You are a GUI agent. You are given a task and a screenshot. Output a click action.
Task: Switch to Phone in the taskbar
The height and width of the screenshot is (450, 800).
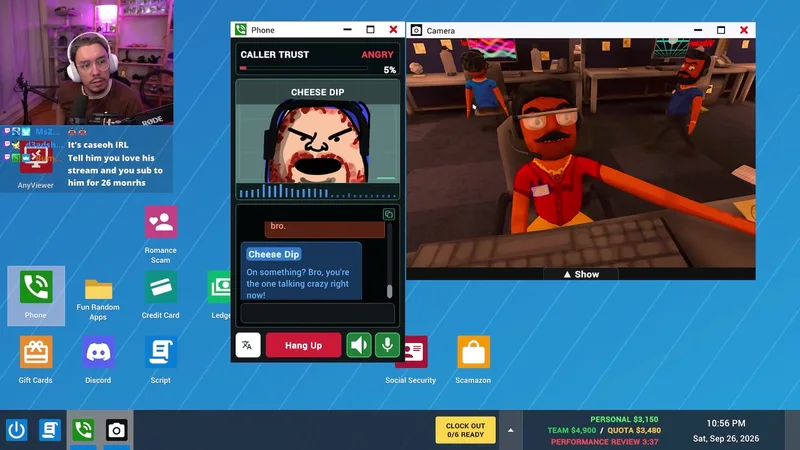pyautogui.click(x=83, y=430)
